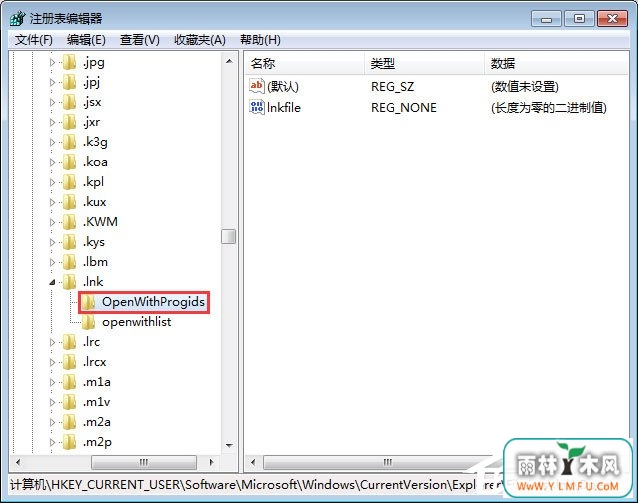Image resolution: width=638 pixels, height=503 pixels.
Task: Expand the .k3g key
Action: 52,142
